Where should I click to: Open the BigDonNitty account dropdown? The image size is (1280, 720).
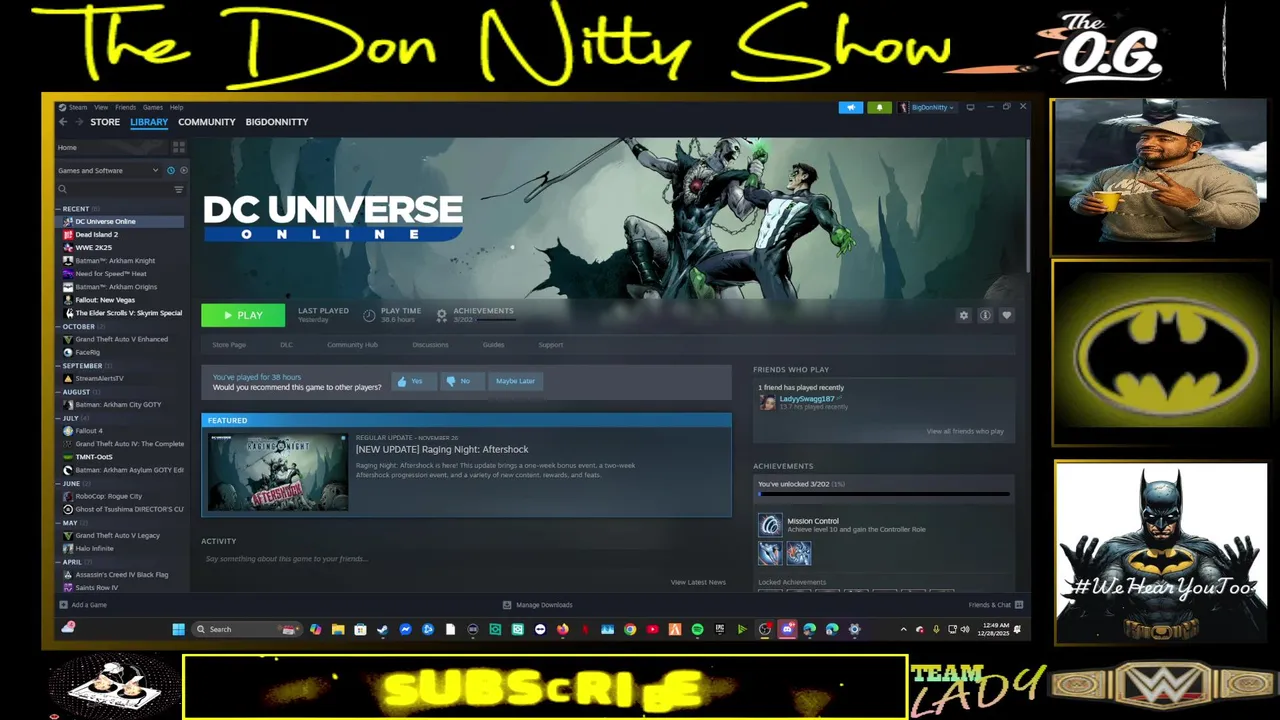927,107
